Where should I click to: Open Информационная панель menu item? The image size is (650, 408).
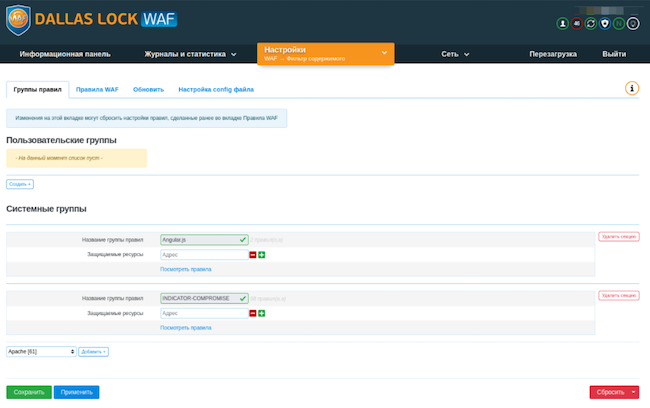(65, 54)
